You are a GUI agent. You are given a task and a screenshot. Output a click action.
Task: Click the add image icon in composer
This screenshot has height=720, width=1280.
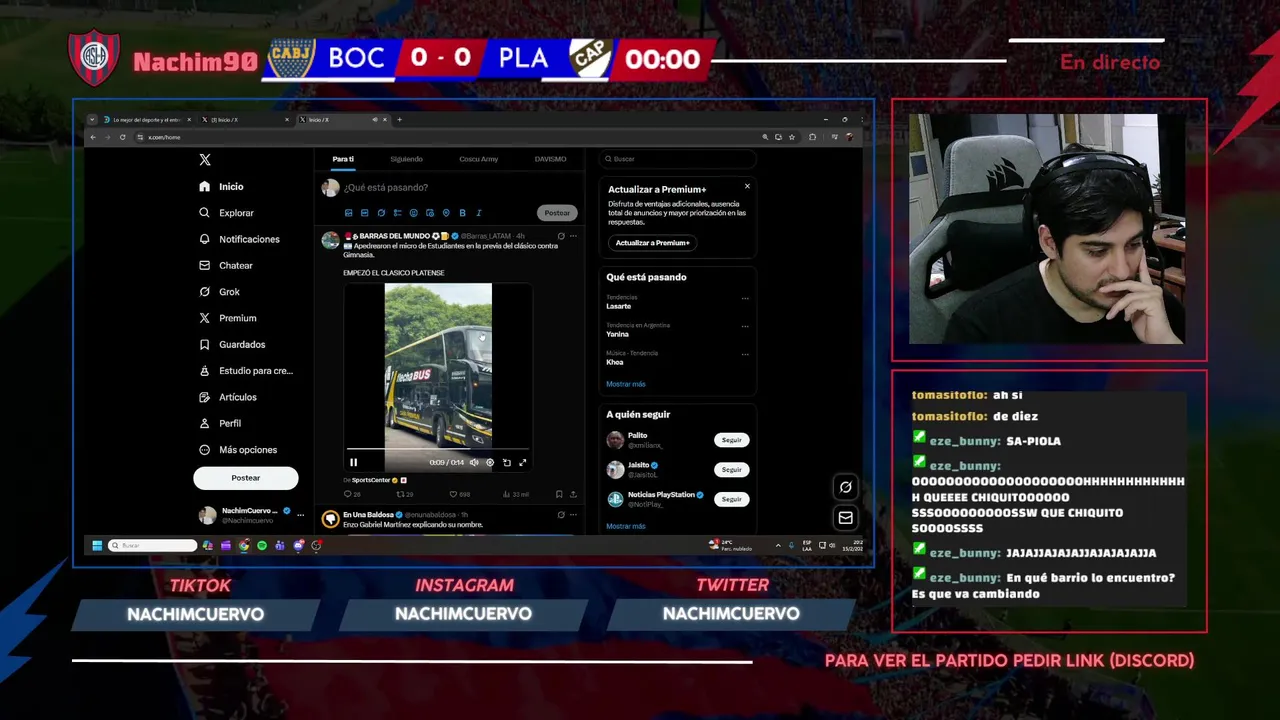pyautogui.click(x=348, y=213)
